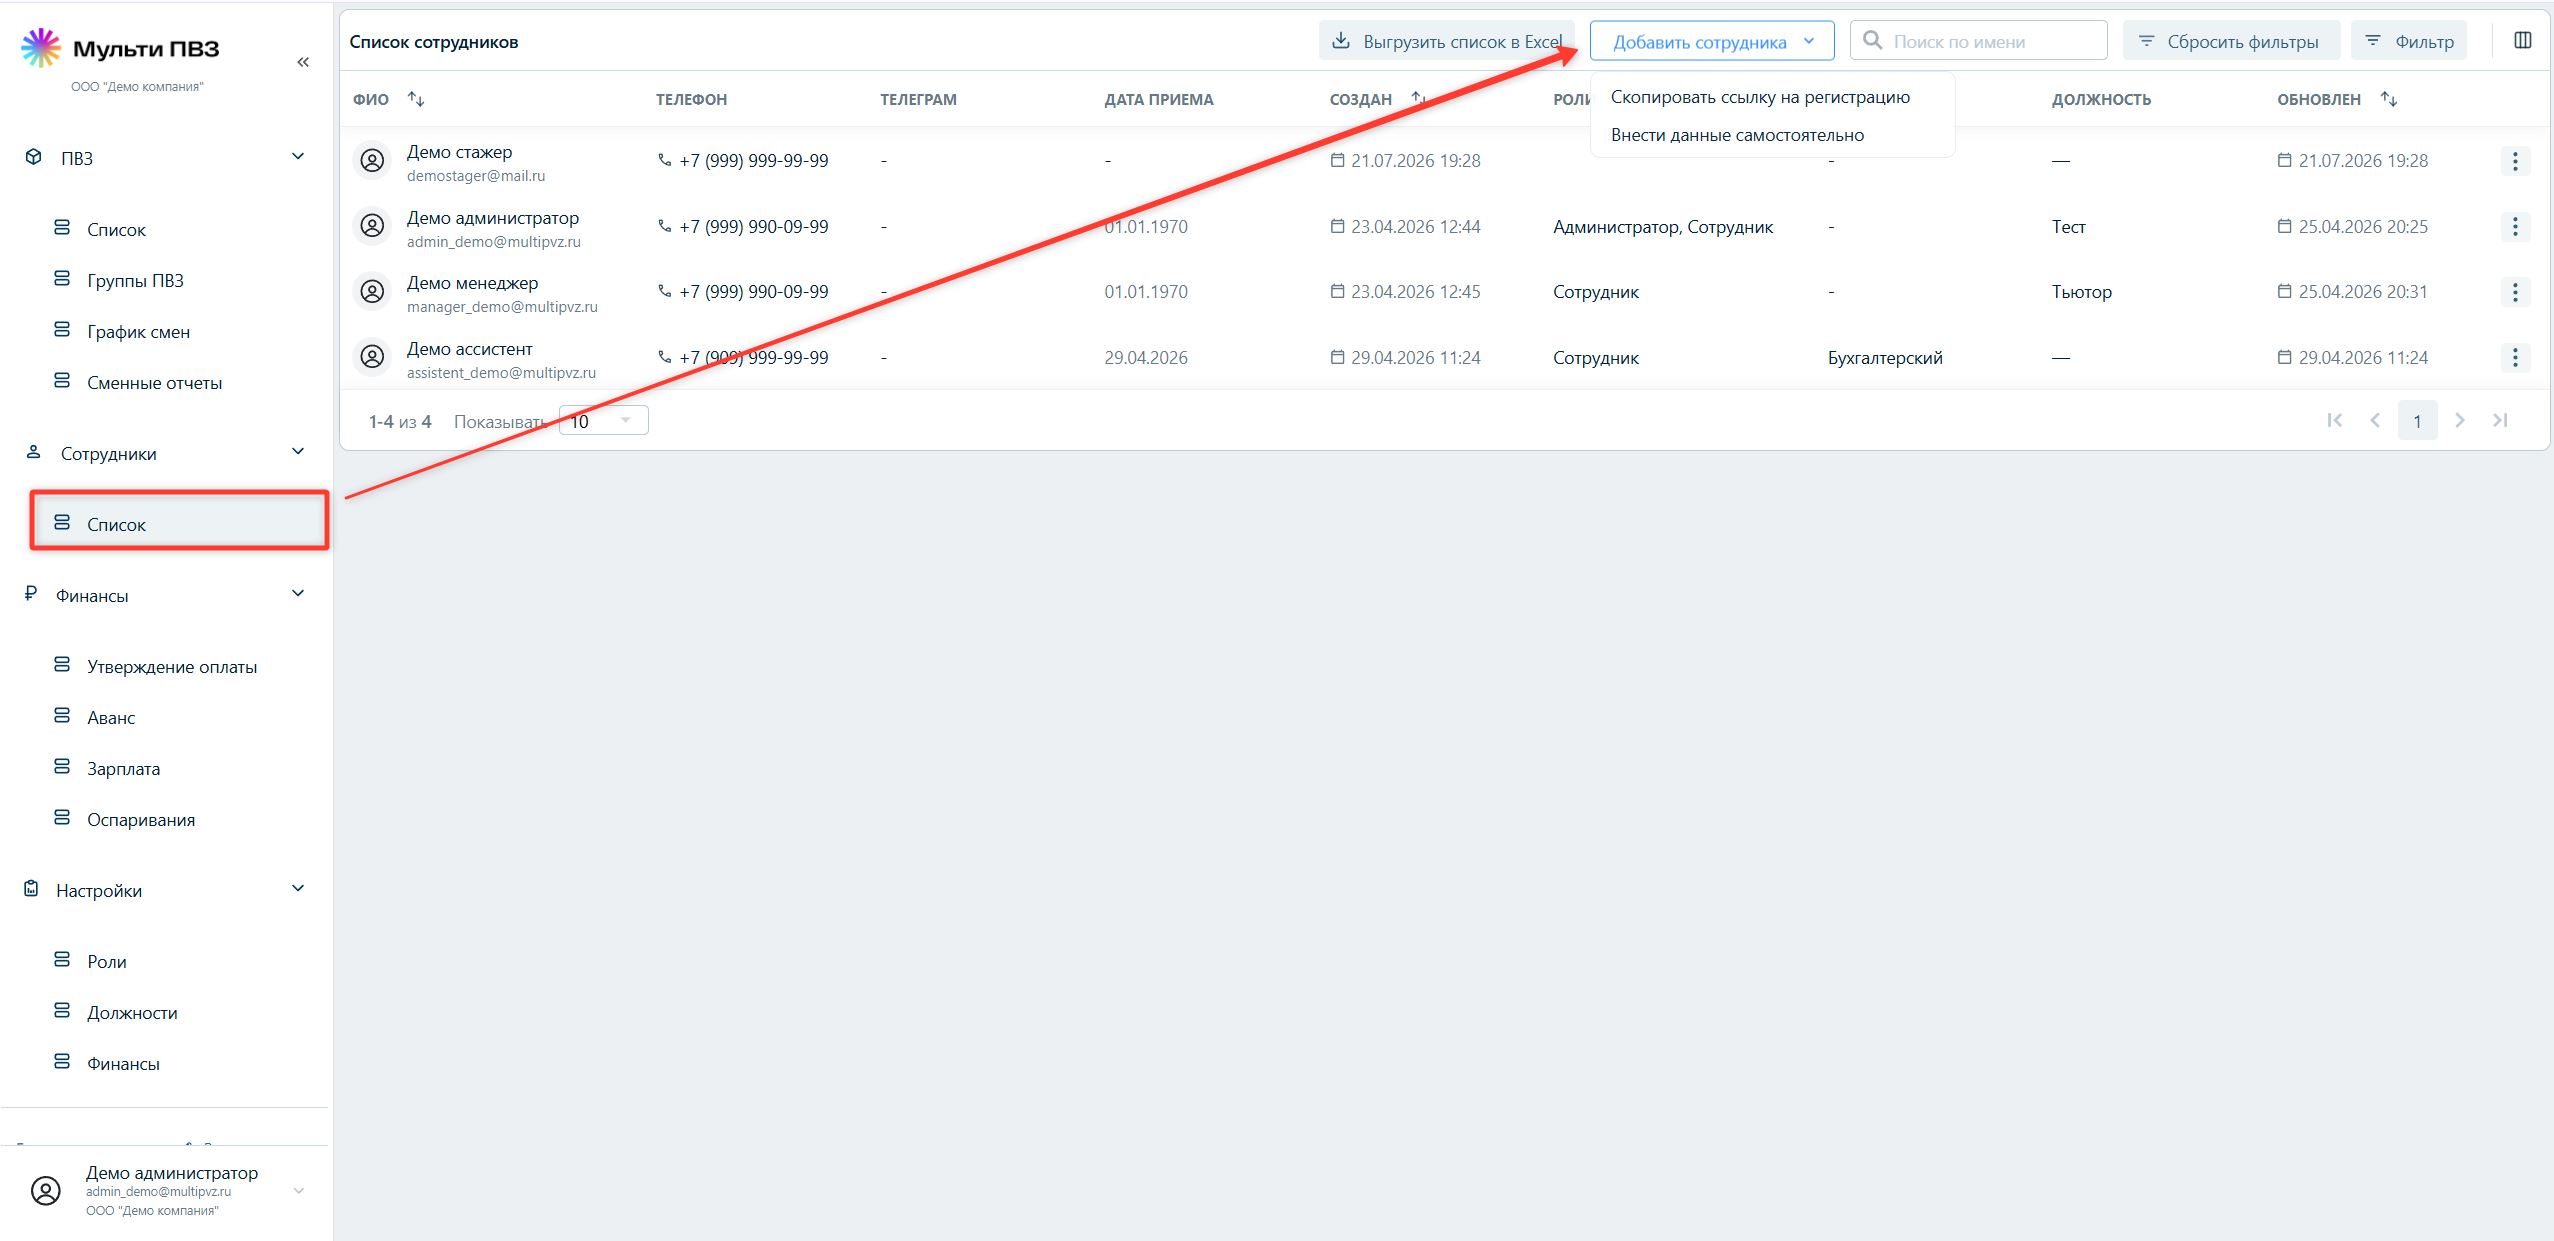The width and height of the screenshot is (2554, 1241).
Task: Click email manager_demo@multipvz.ru
Action: (x=502, y=307)
